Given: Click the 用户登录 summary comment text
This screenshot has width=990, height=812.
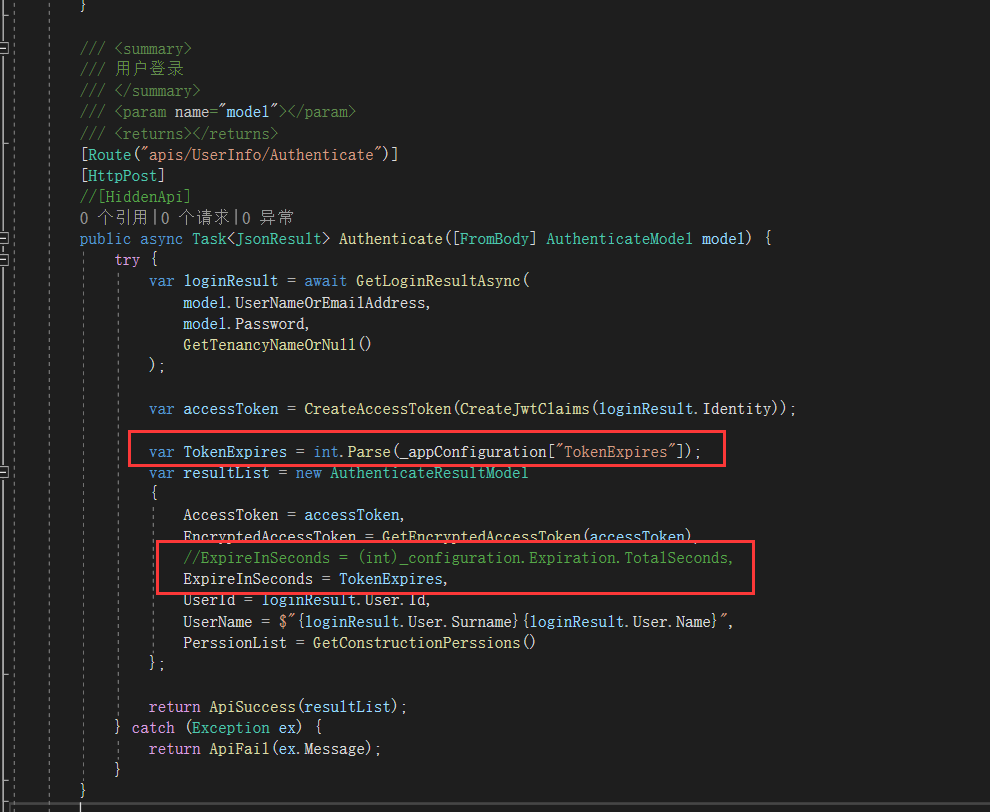Looking at the screenshot, I should 150,69.
